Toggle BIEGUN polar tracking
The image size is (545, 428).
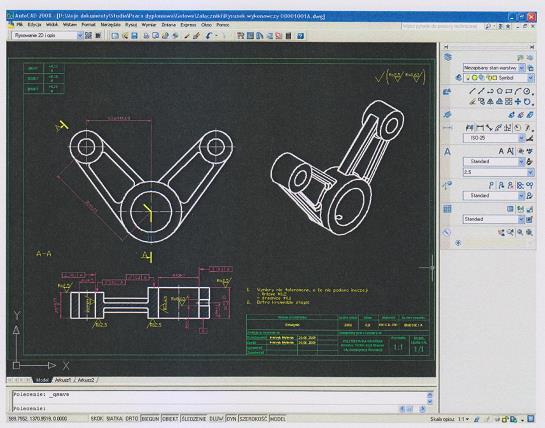click(x=150, y=419)
